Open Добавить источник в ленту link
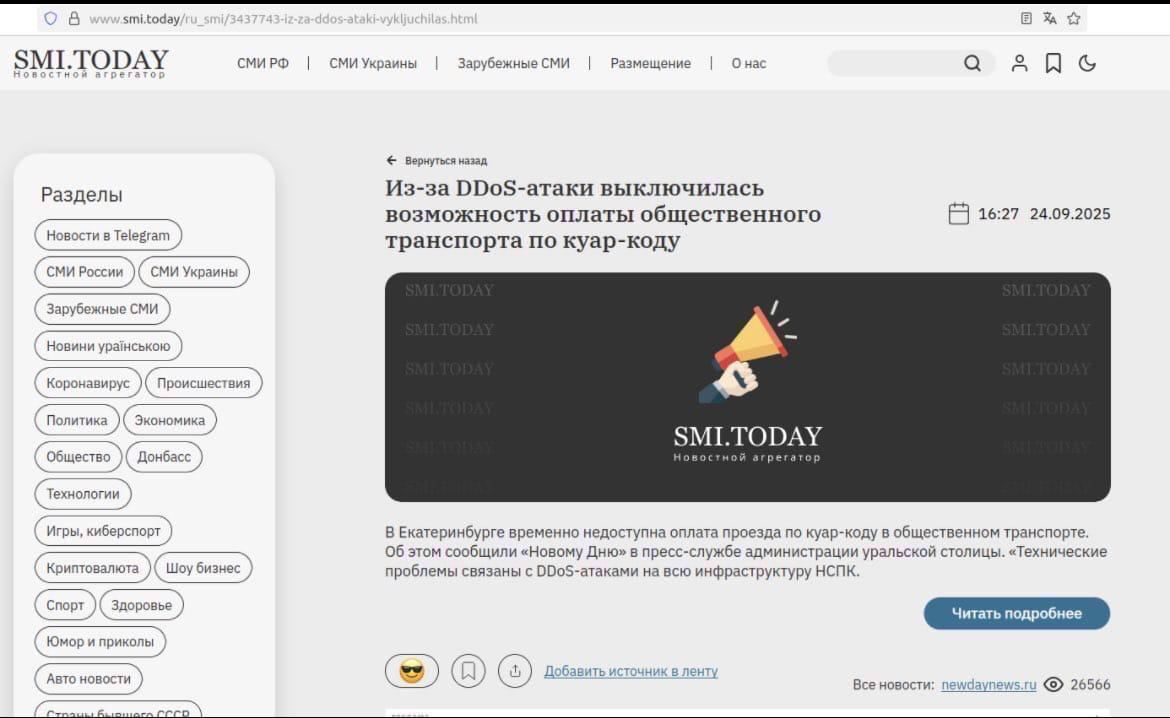The height and width of the screenshot is (718, 1170). pos(631,671)
